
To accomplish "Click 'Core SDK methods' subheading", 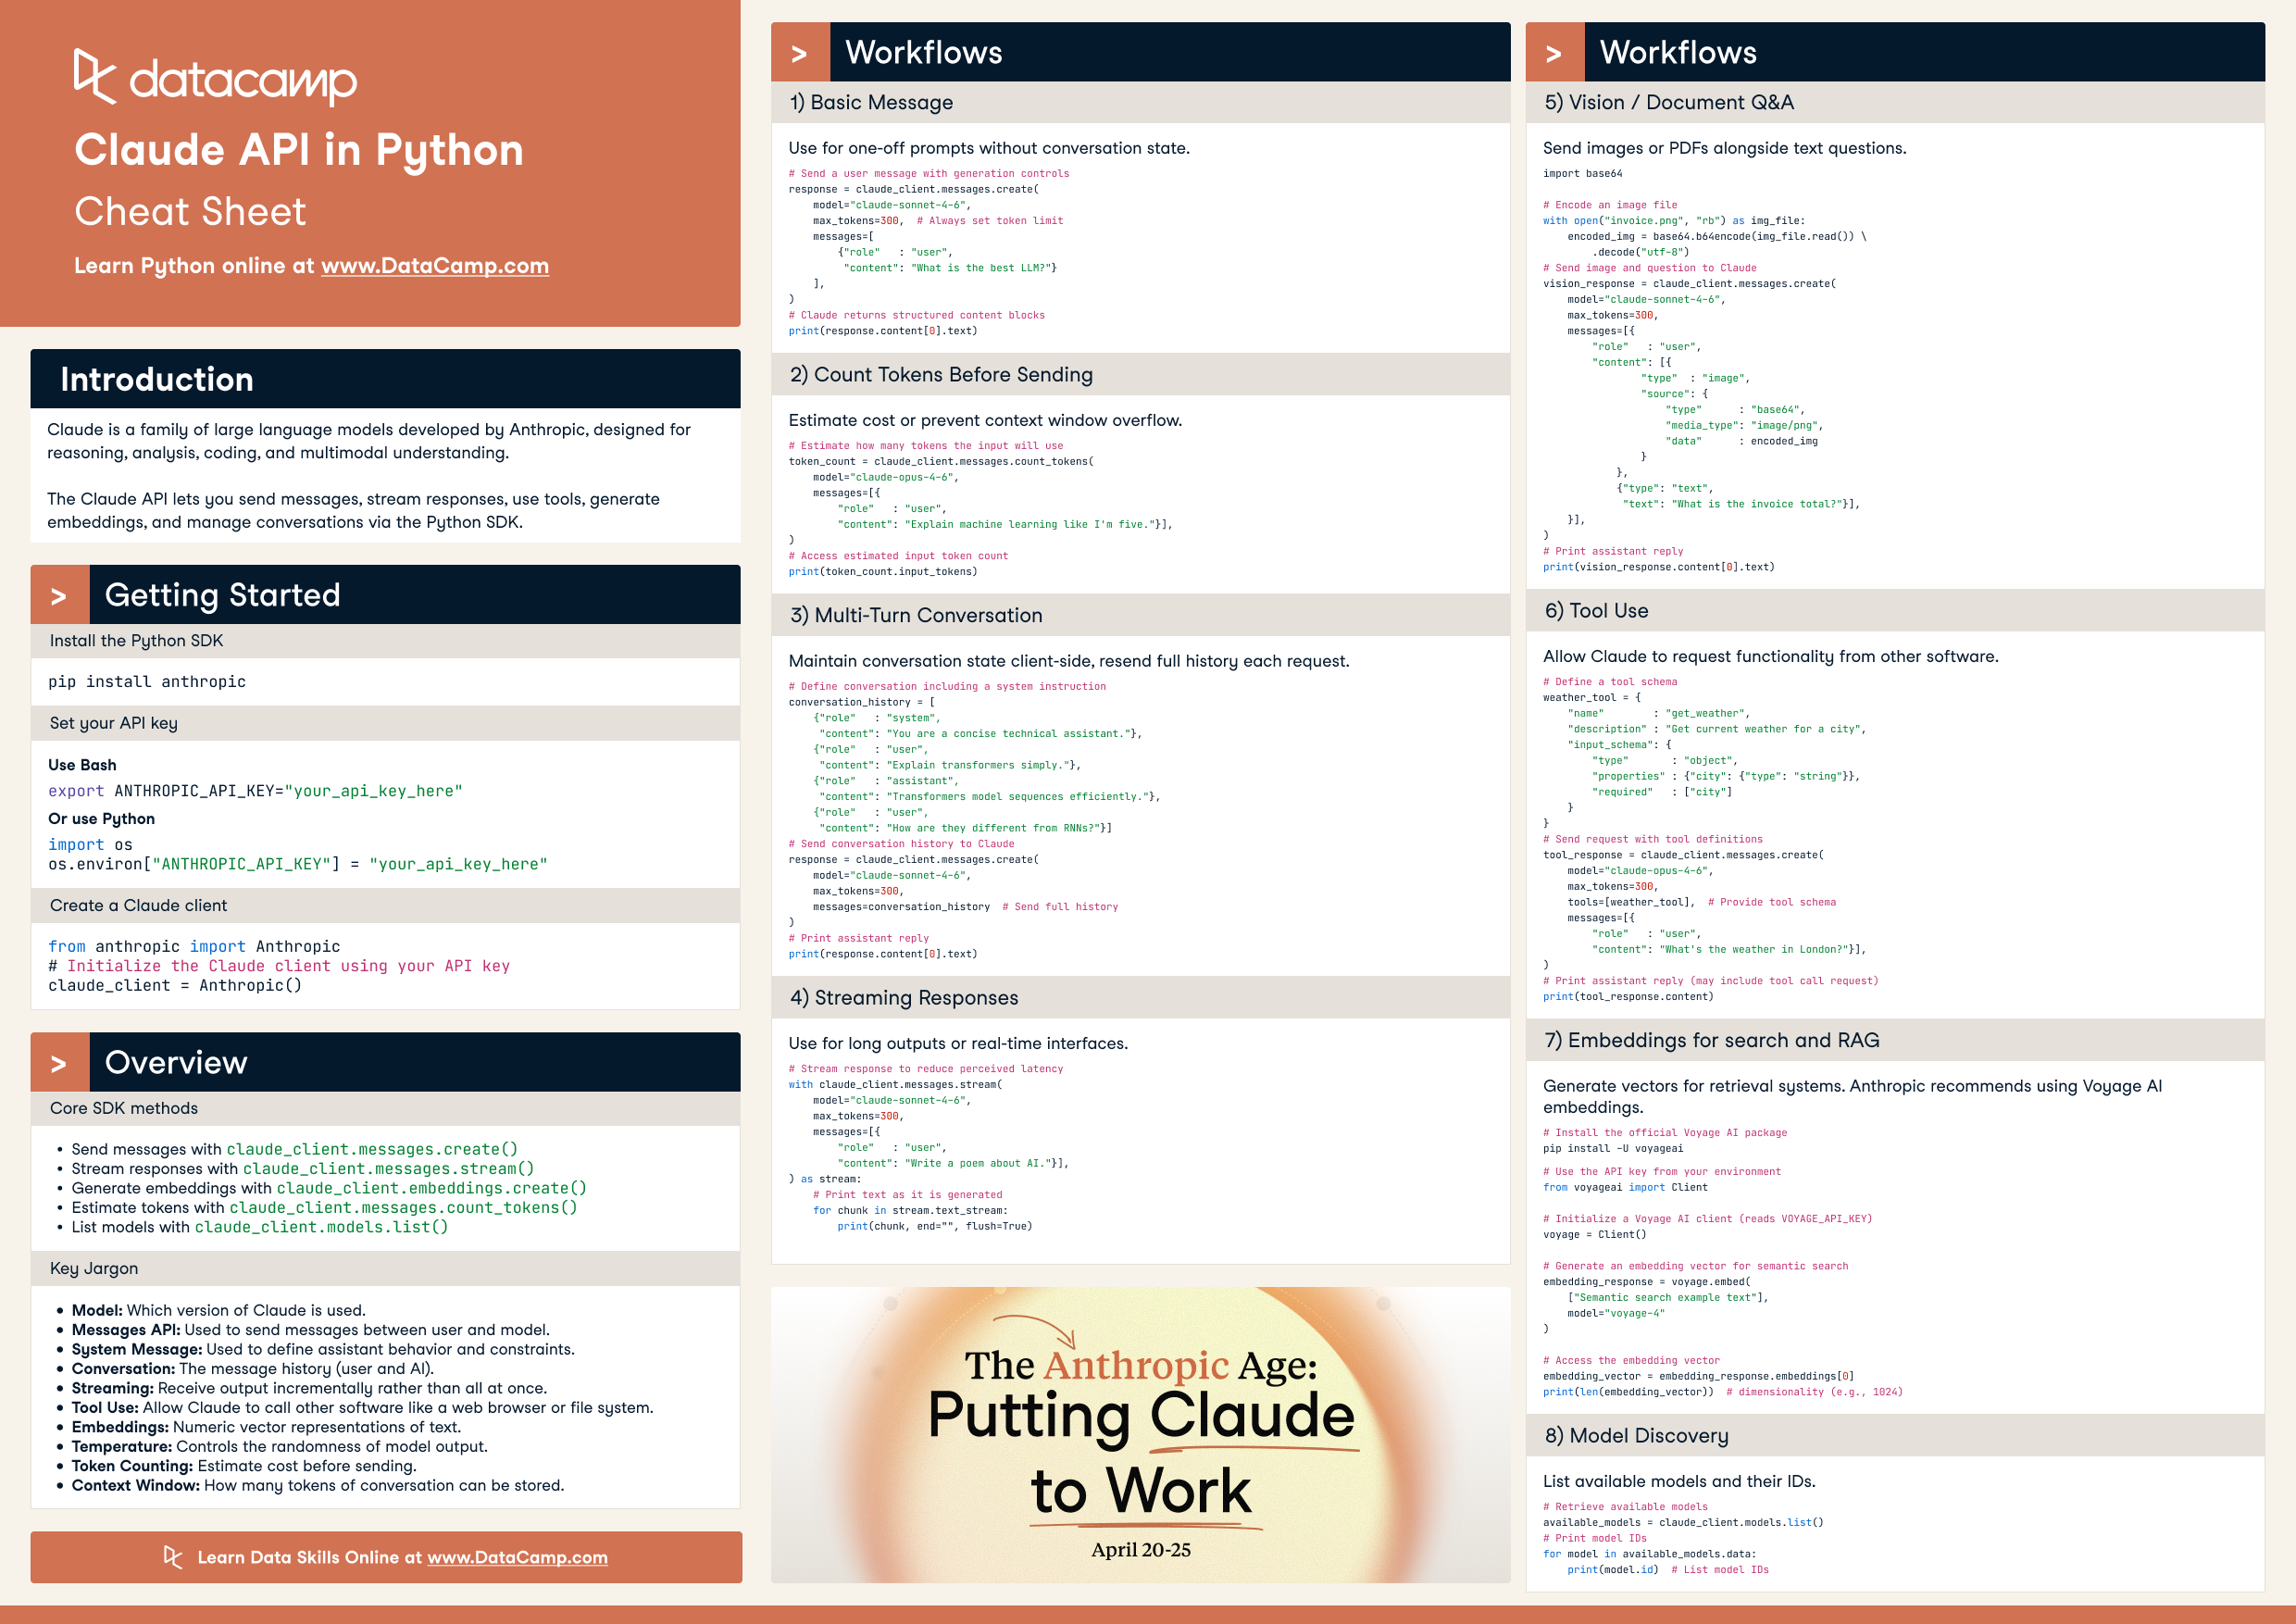I will pos(124,1109).
